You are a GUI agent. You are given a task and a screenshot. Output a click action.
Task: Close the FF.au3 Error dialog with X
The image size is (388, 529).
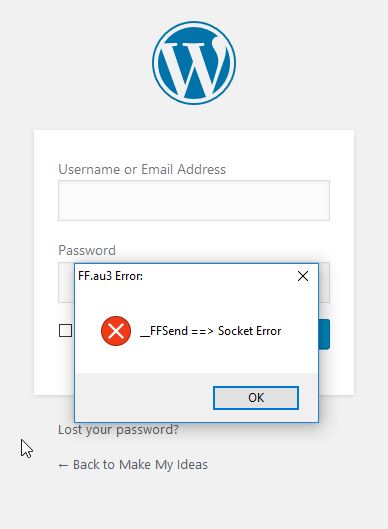pyautogui.click(x=303, y=276)
